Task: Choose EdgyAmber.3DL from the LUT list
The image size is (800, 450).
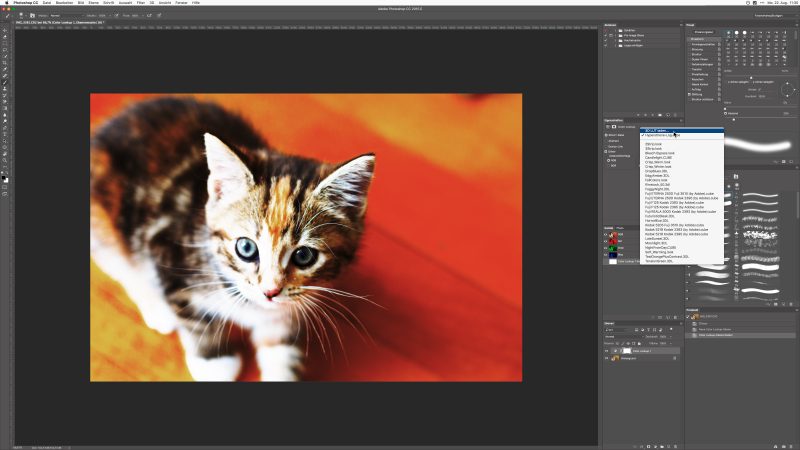Action: pos(682,176)
